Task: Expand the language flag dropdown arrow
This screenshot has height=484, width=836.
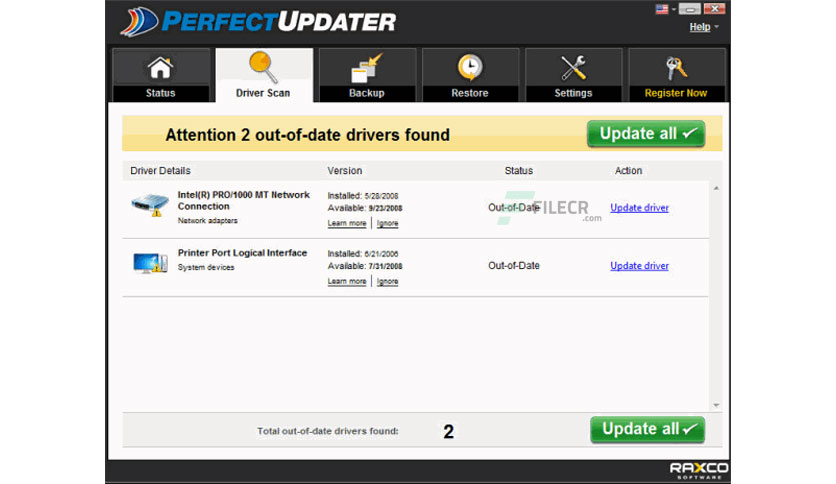Action: coord(673,9)
